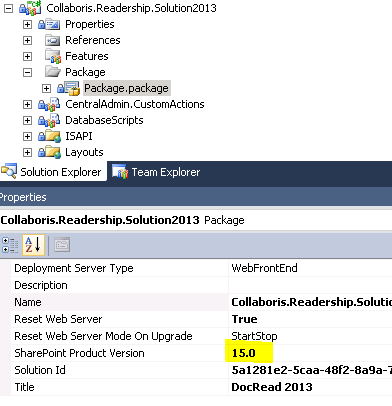Expand the Properties folder node

click(27, 24)
